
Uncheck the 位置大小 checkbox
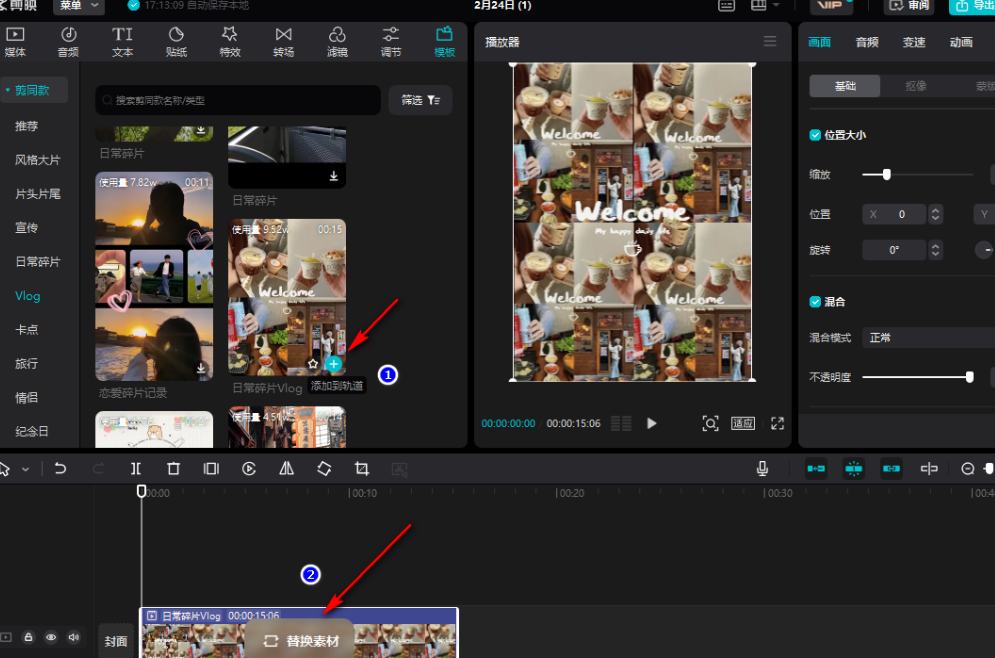(815, 135)
